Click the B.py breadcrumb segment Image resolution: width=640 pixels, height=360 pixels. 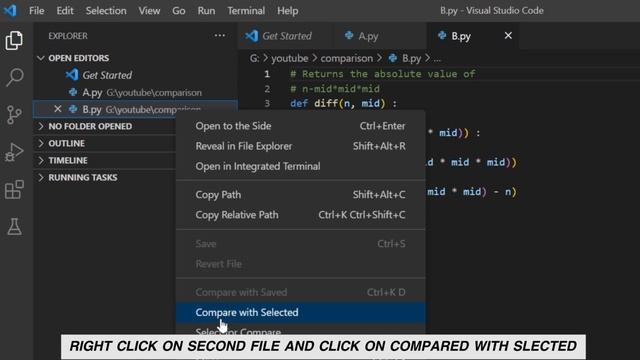(x=411, y=58)
